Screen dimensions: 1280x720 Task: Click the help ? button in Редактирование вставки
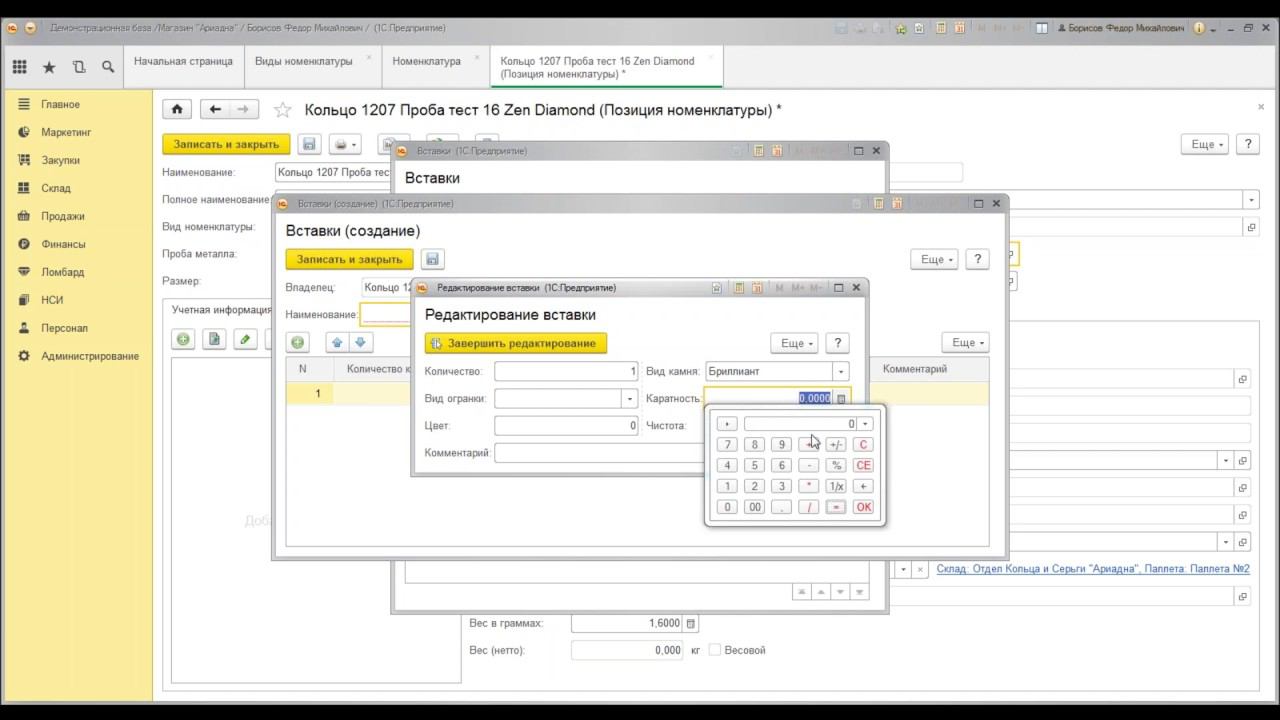(x=838, y=343)
